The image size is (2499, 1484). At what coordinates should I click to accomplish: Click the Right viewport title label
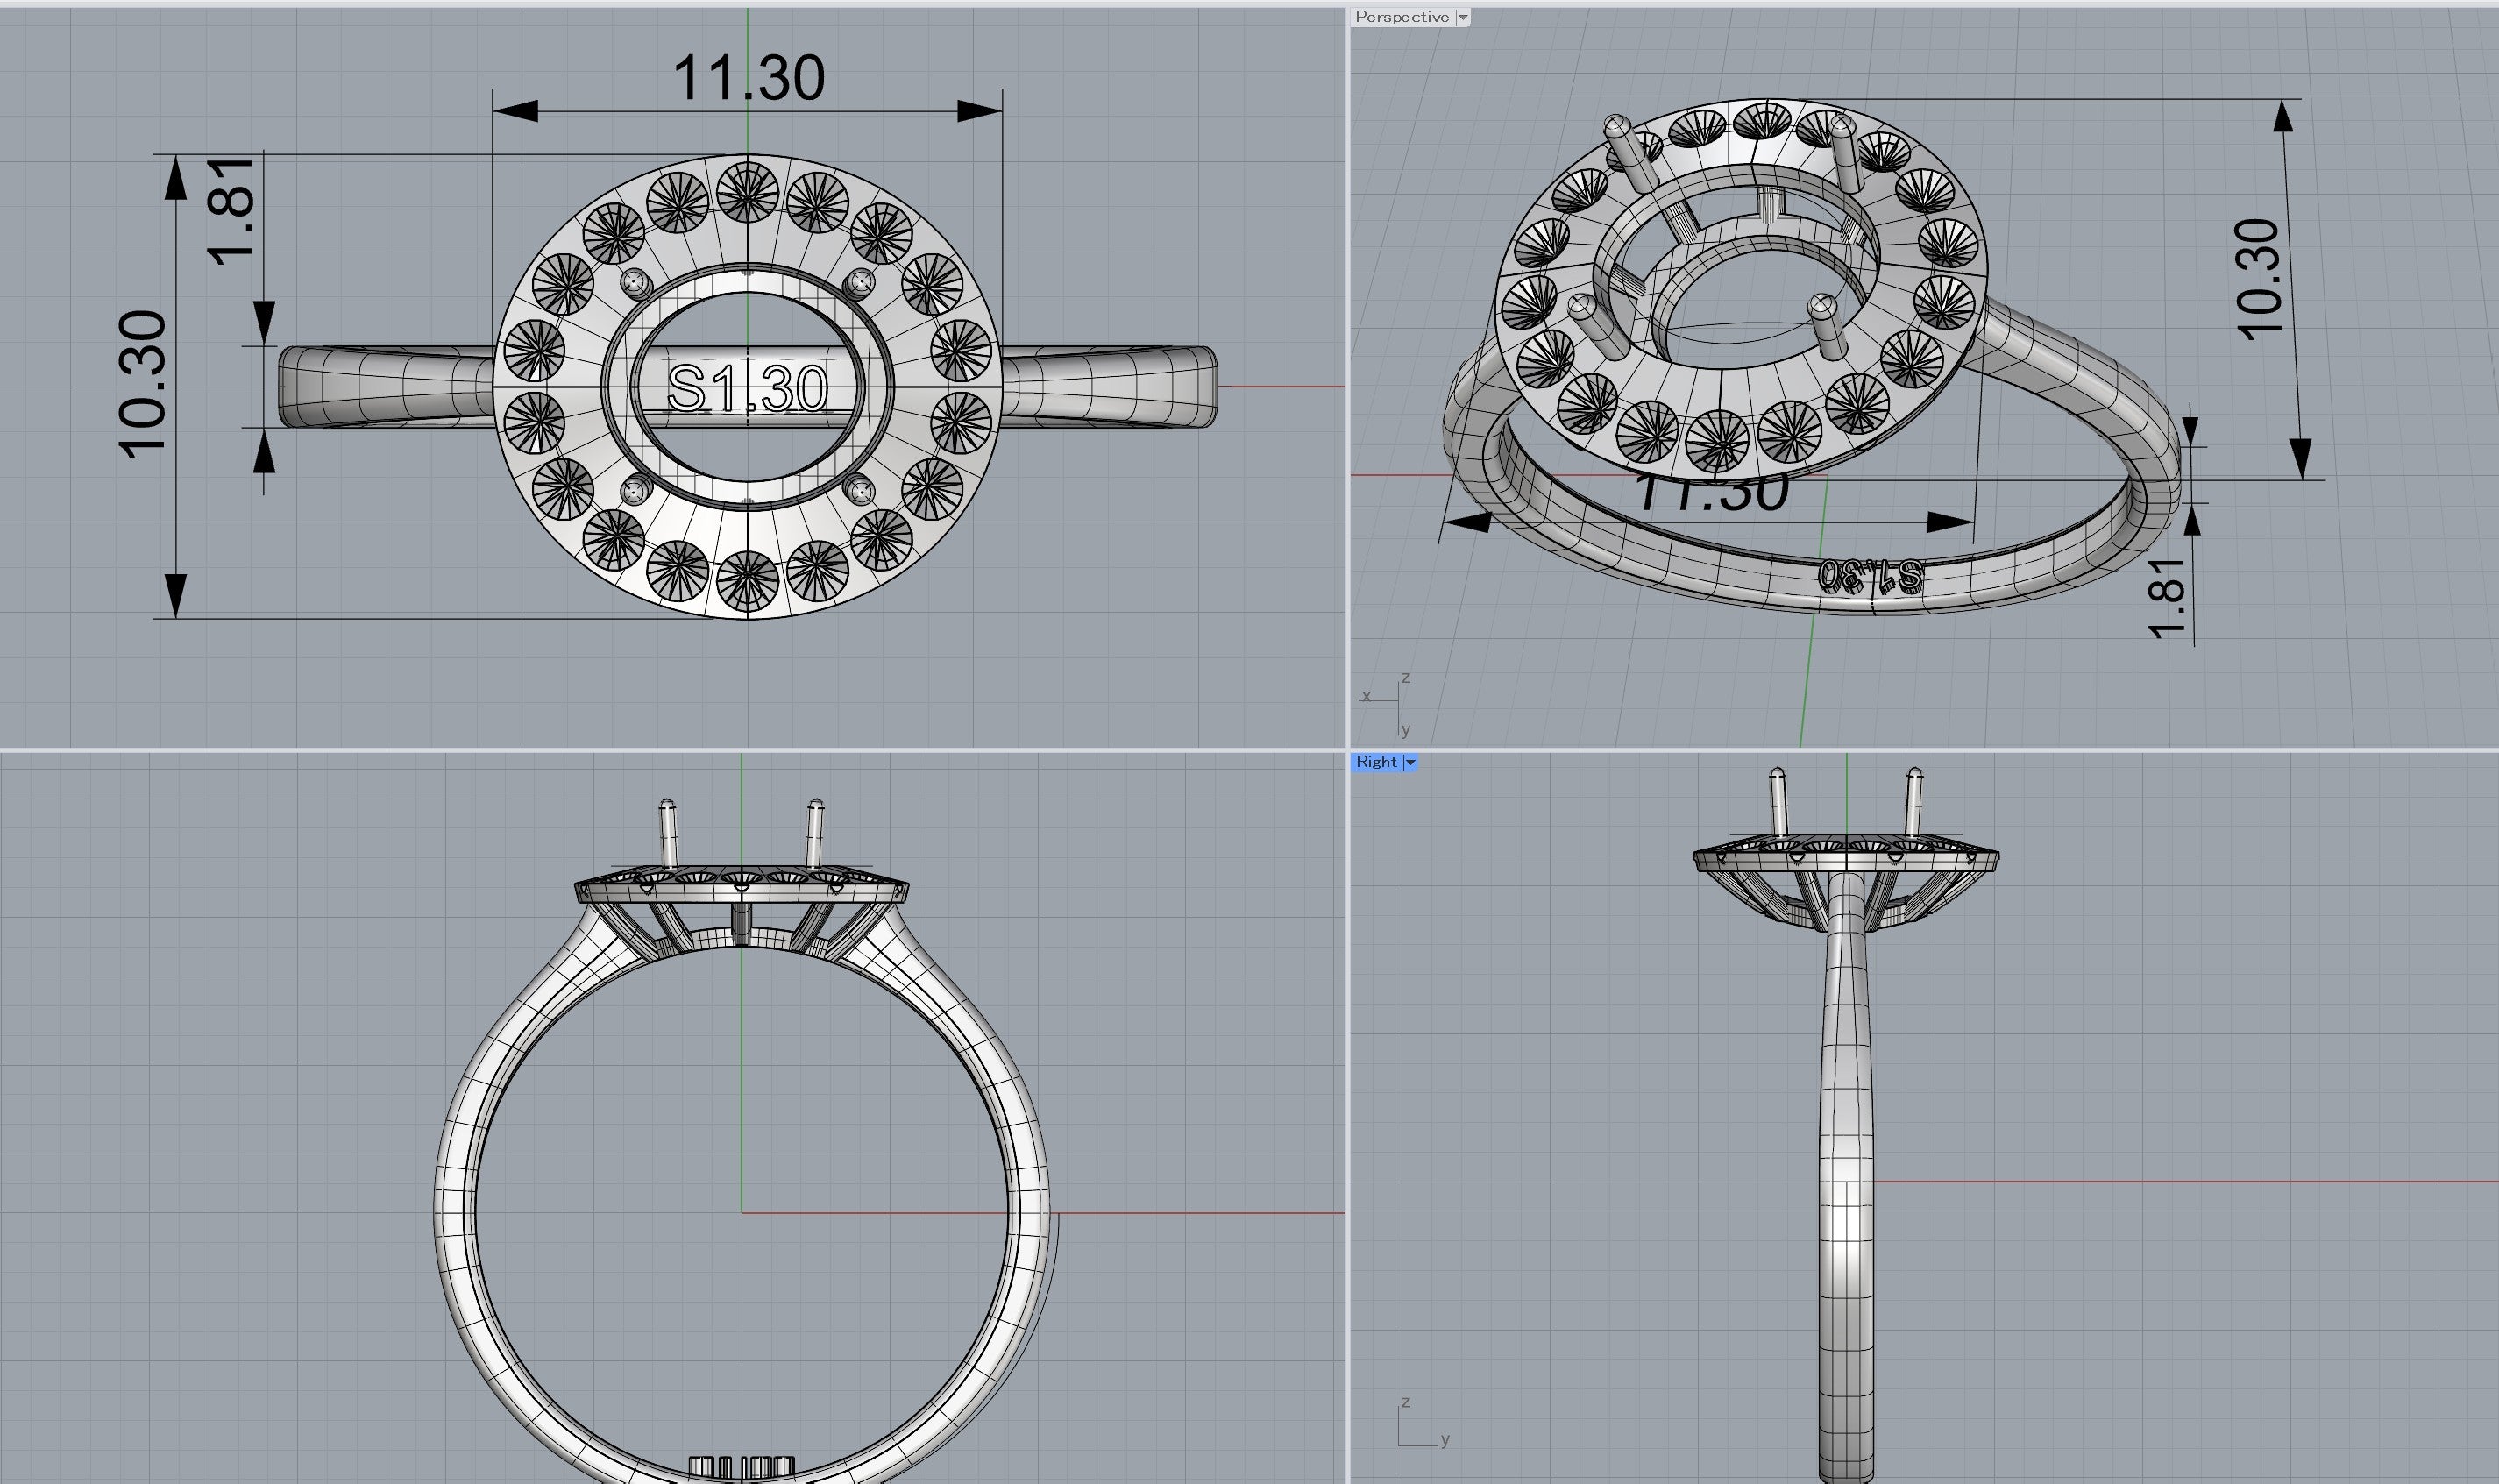click(x=1376, y=762)
